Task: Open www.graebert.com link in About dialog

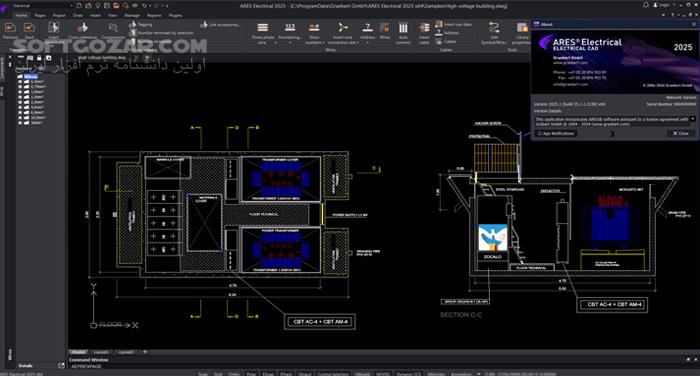Action: click(571, 63)
